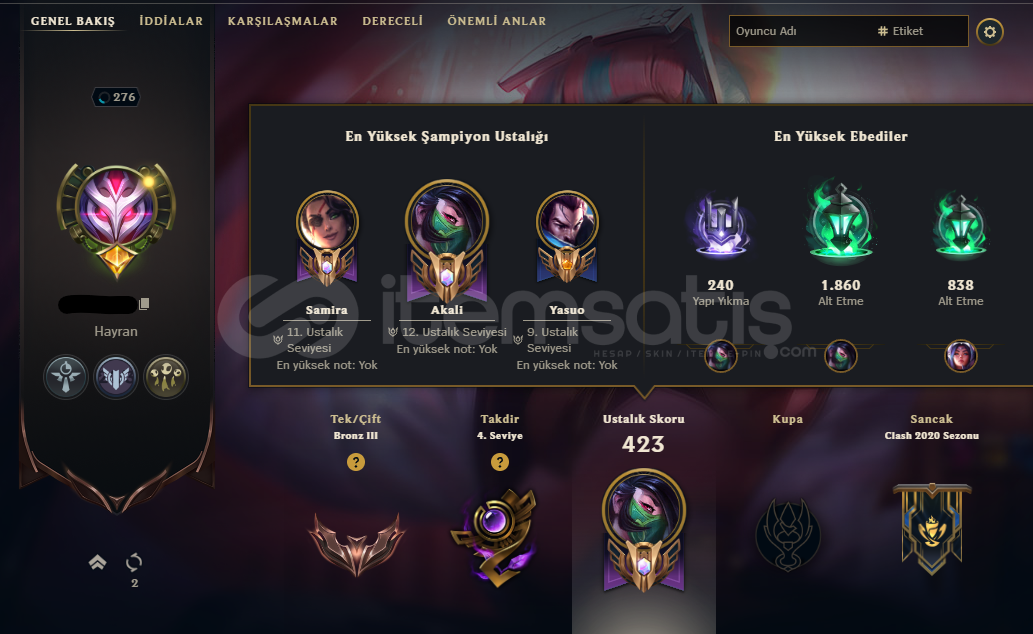The height and width of the screenshot is (634, 1033).
Task: Click the 838 Alt Etme eternal icon
Action: pyautogui.click(x=961, y=225)
